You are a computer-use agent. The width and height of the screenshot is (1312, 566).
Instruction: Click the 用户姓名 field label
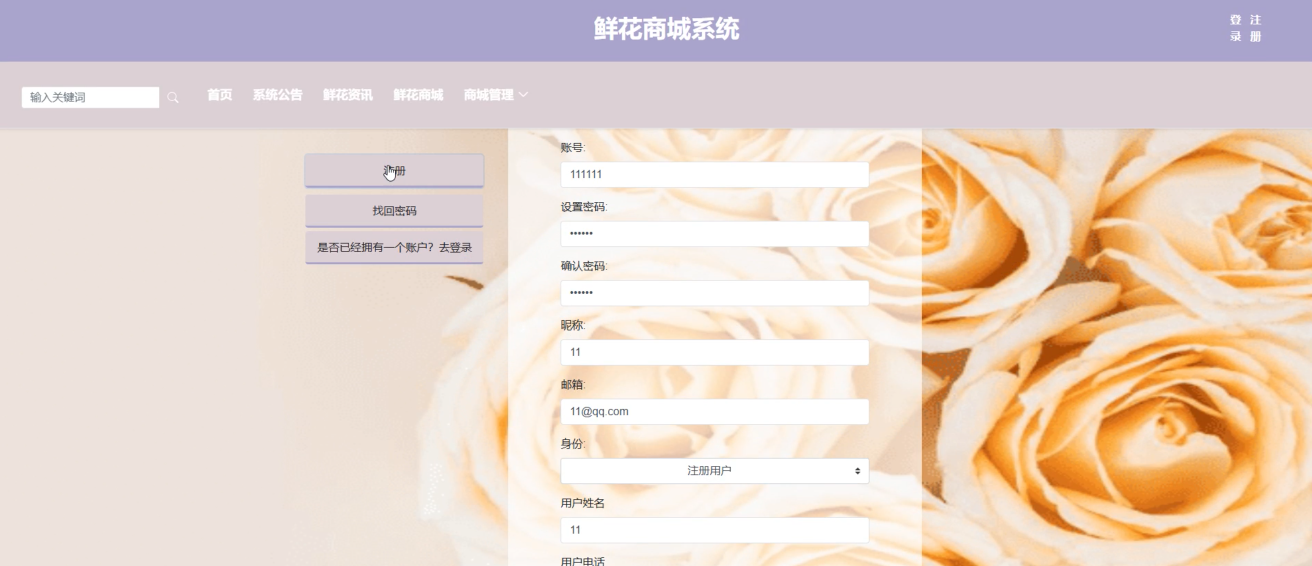pos(583,503)
